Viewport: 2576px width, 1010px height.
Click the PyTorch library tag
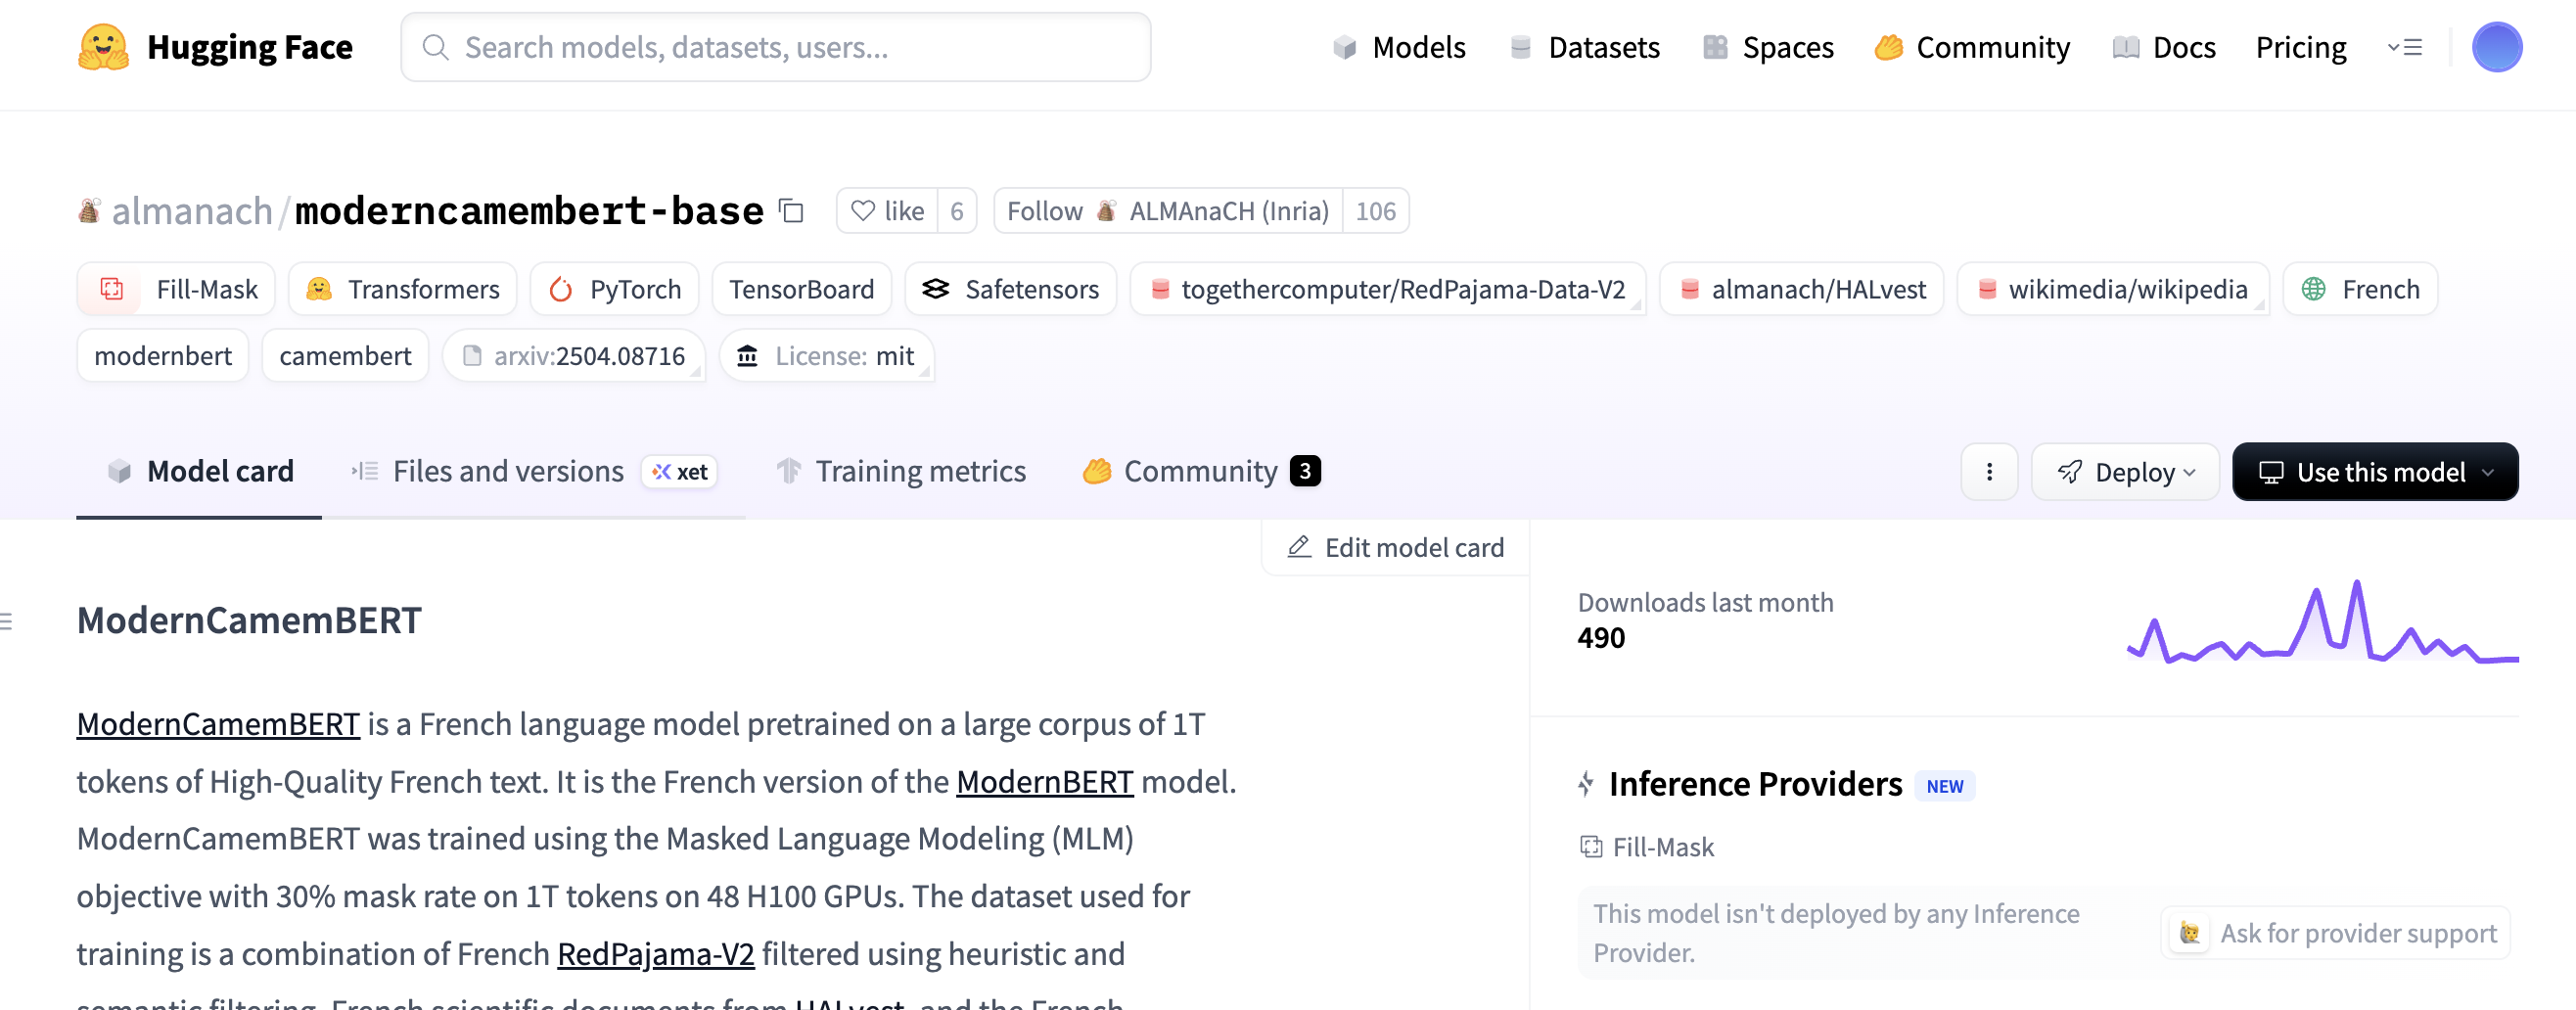point(615,289)
